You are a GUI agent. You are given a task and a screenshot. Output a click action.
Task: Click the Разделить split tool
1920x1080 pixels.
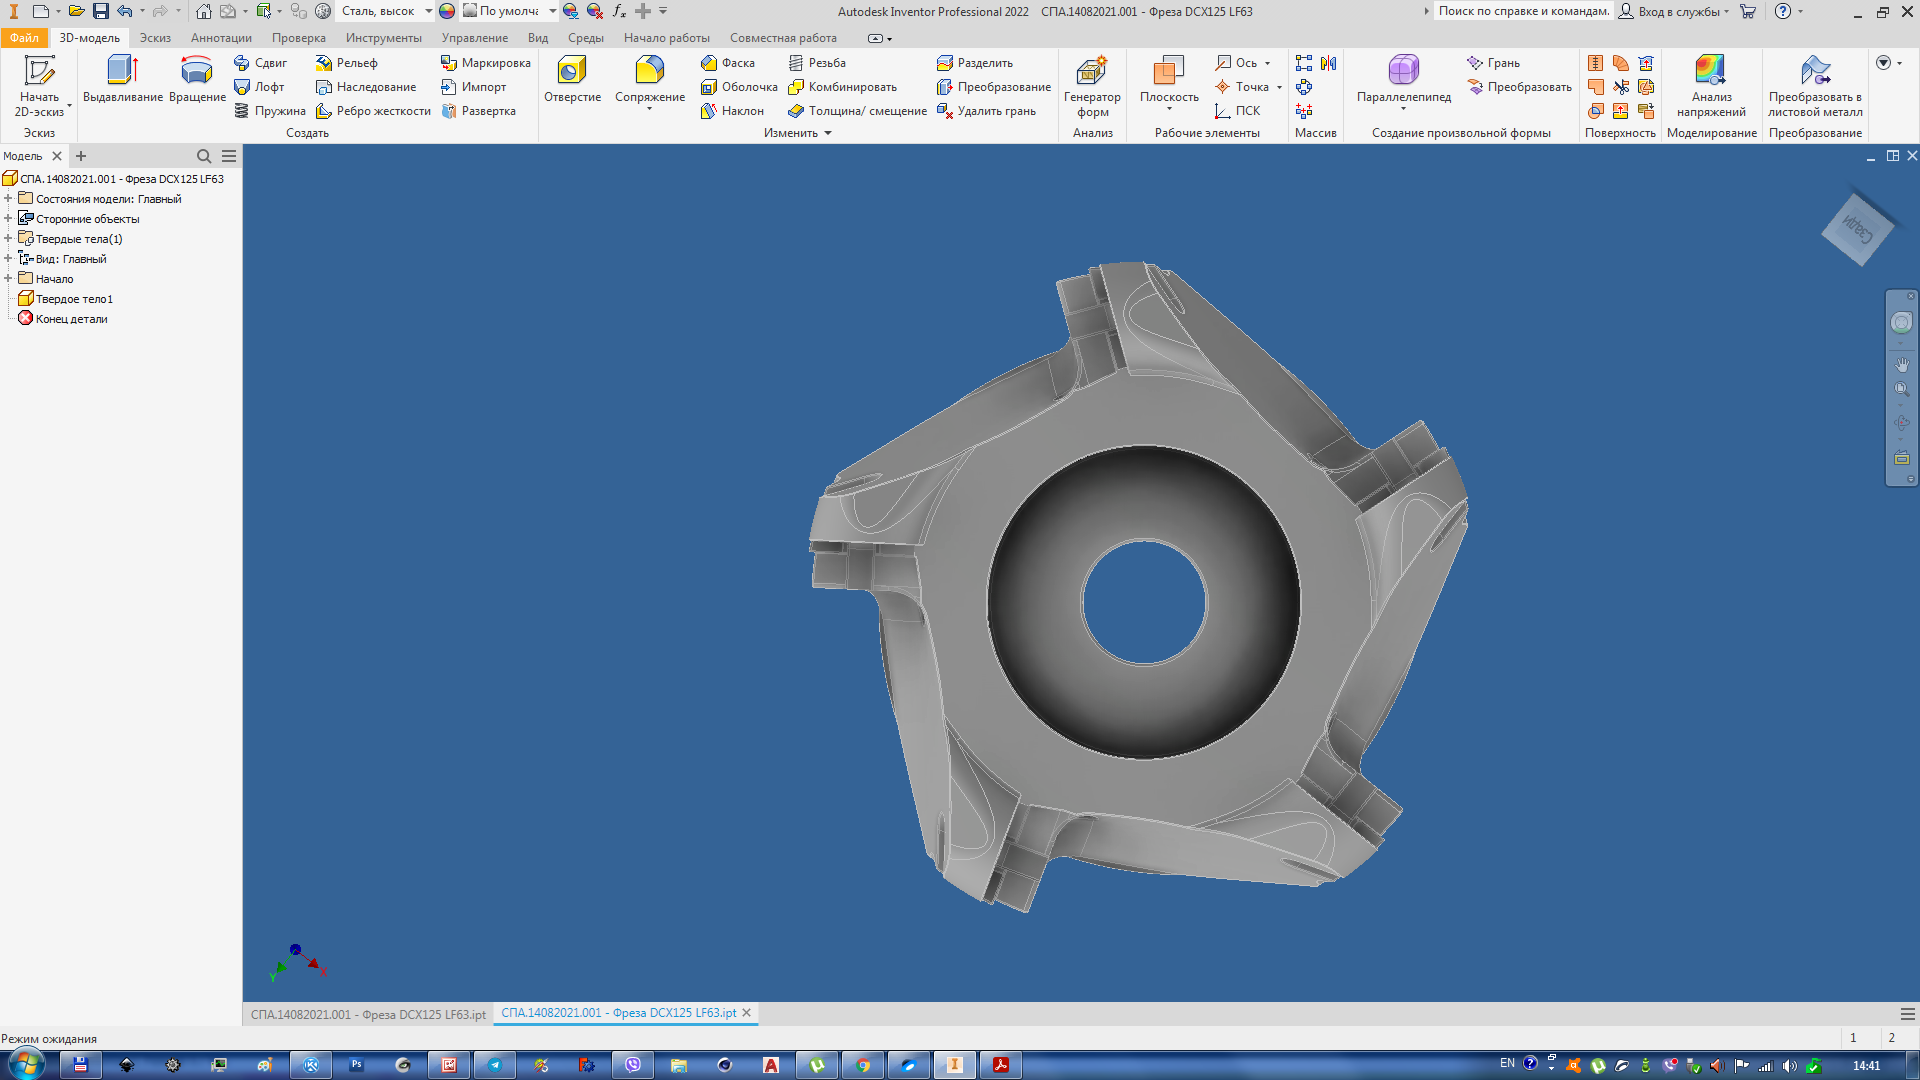point(974,63)
